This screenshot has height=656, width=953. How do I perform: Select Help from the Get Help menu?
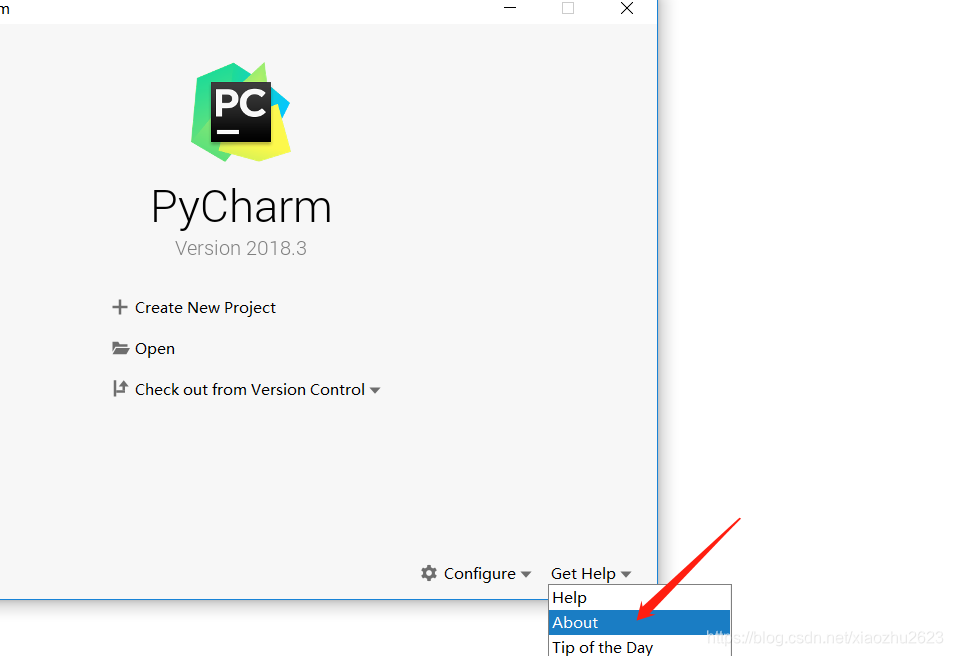pos(640,598)
